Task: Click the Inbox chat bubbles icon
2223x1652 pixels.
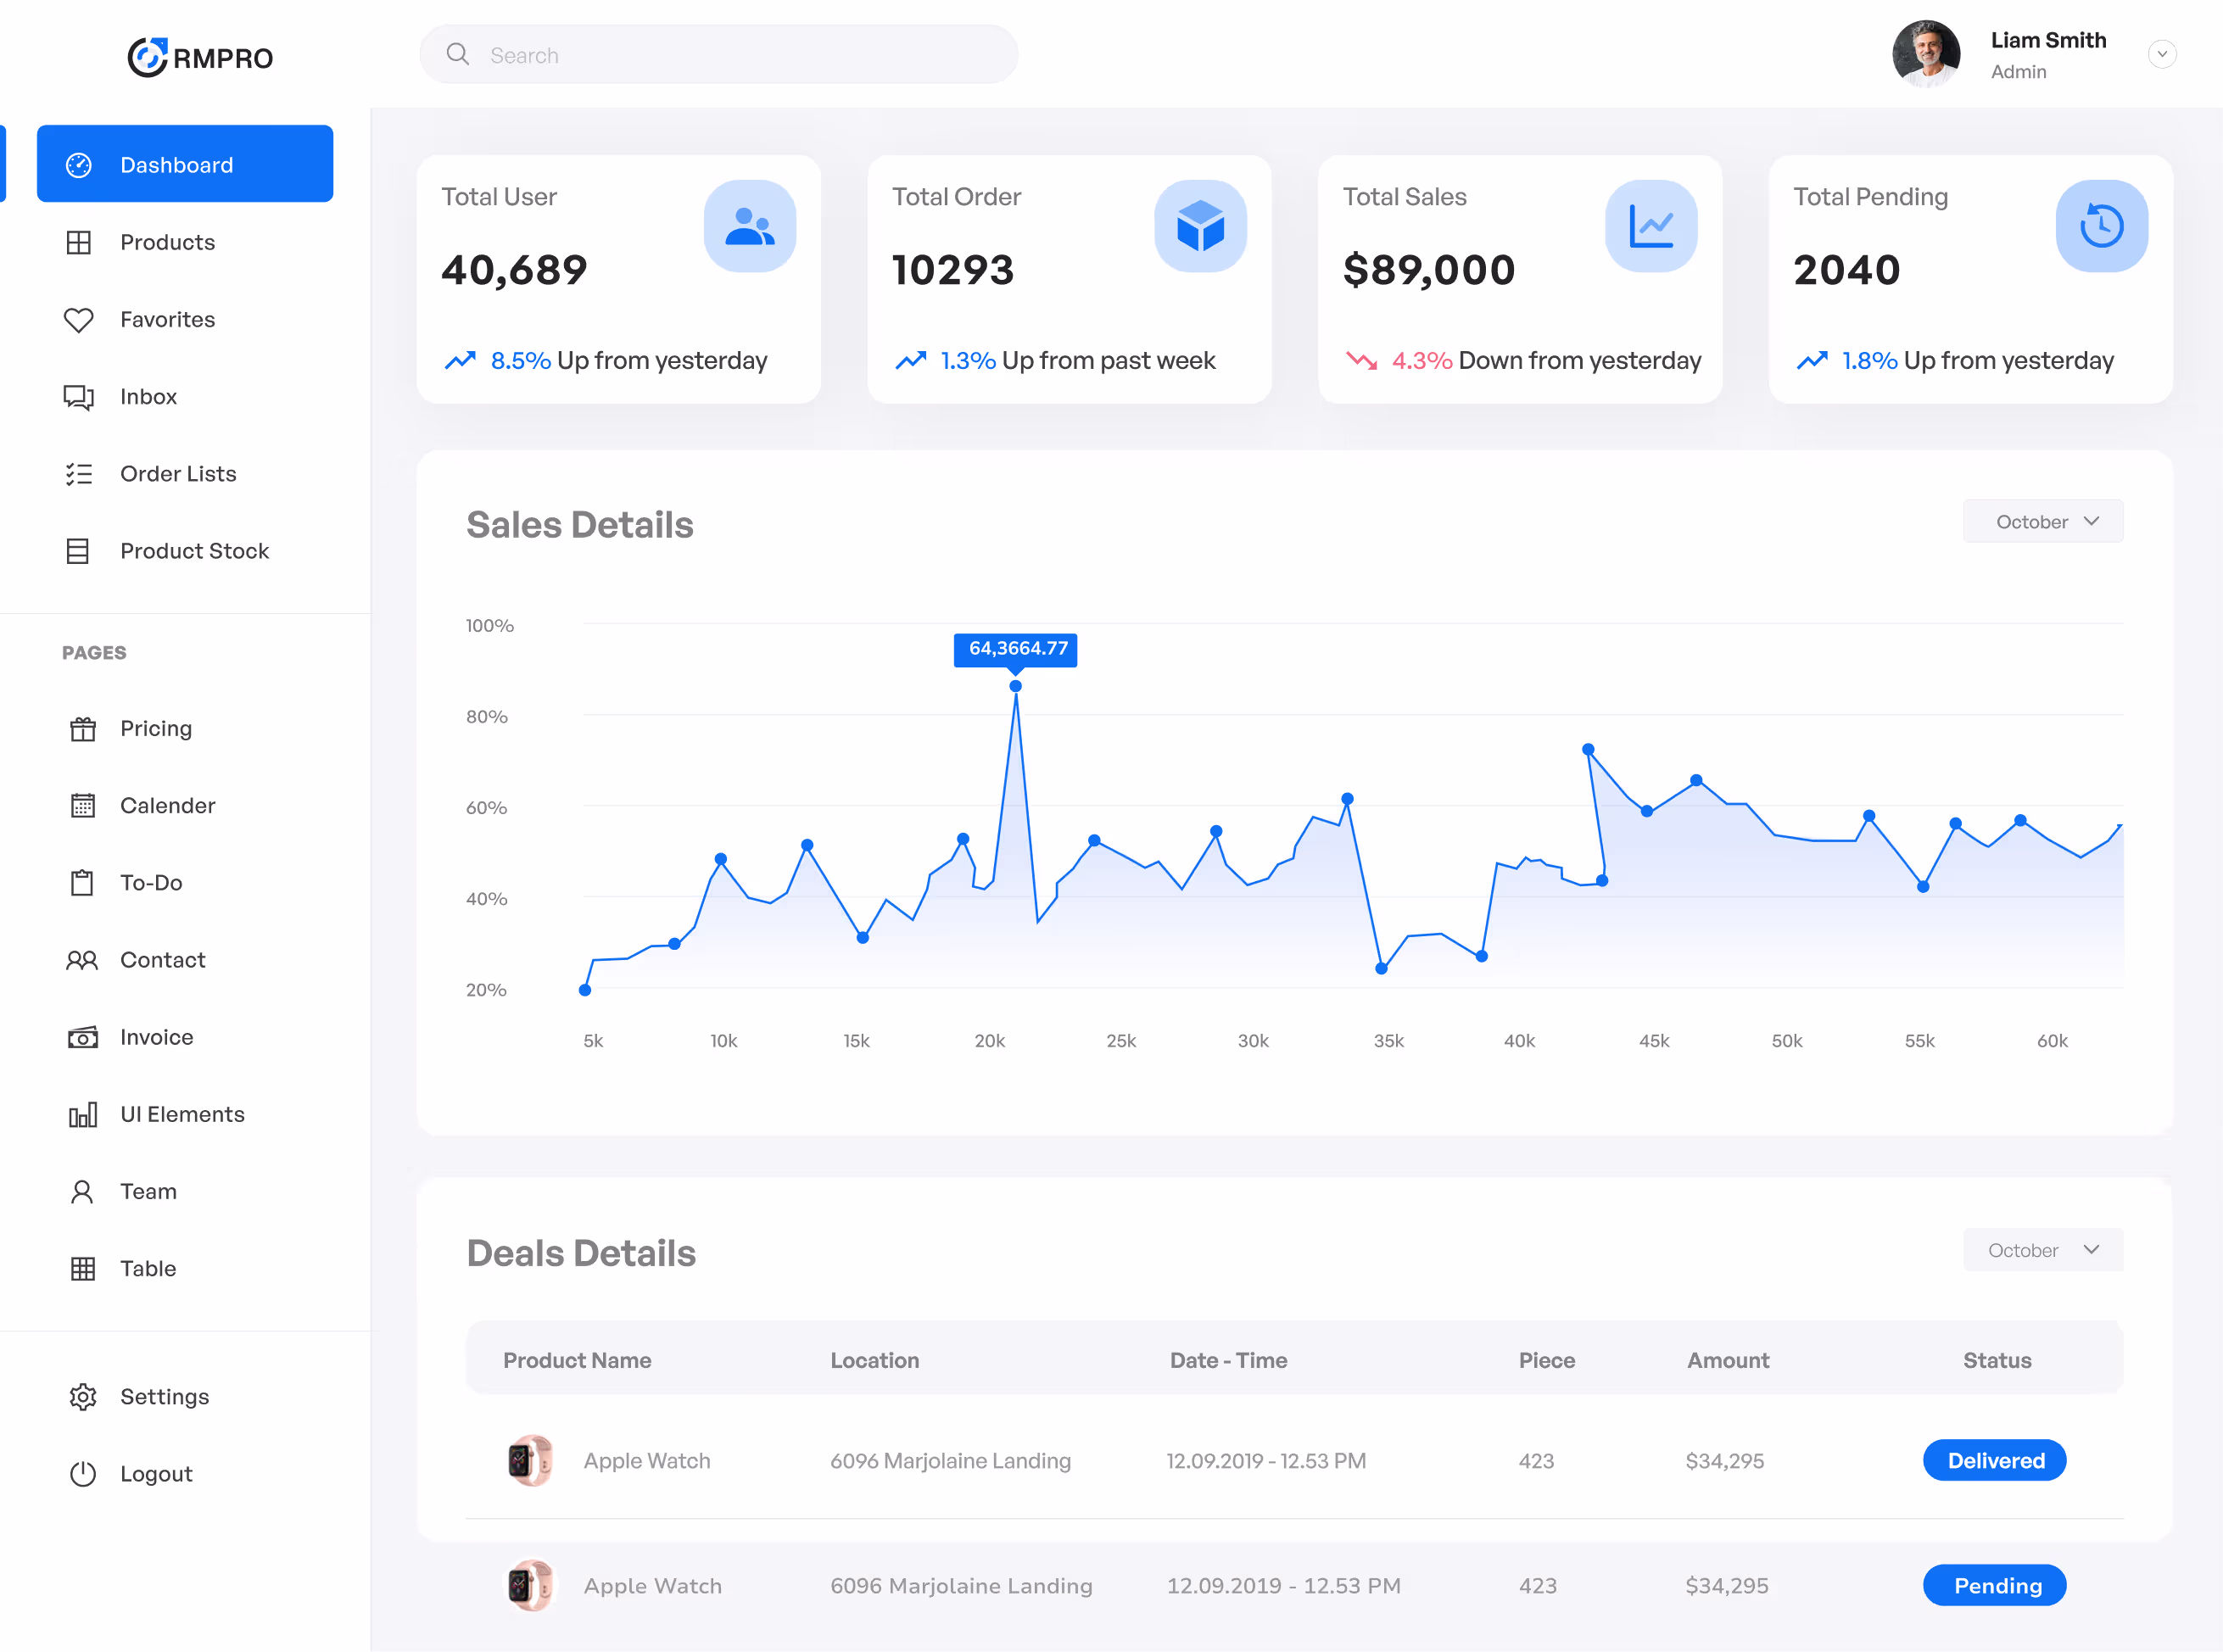Action: (78, 397)
